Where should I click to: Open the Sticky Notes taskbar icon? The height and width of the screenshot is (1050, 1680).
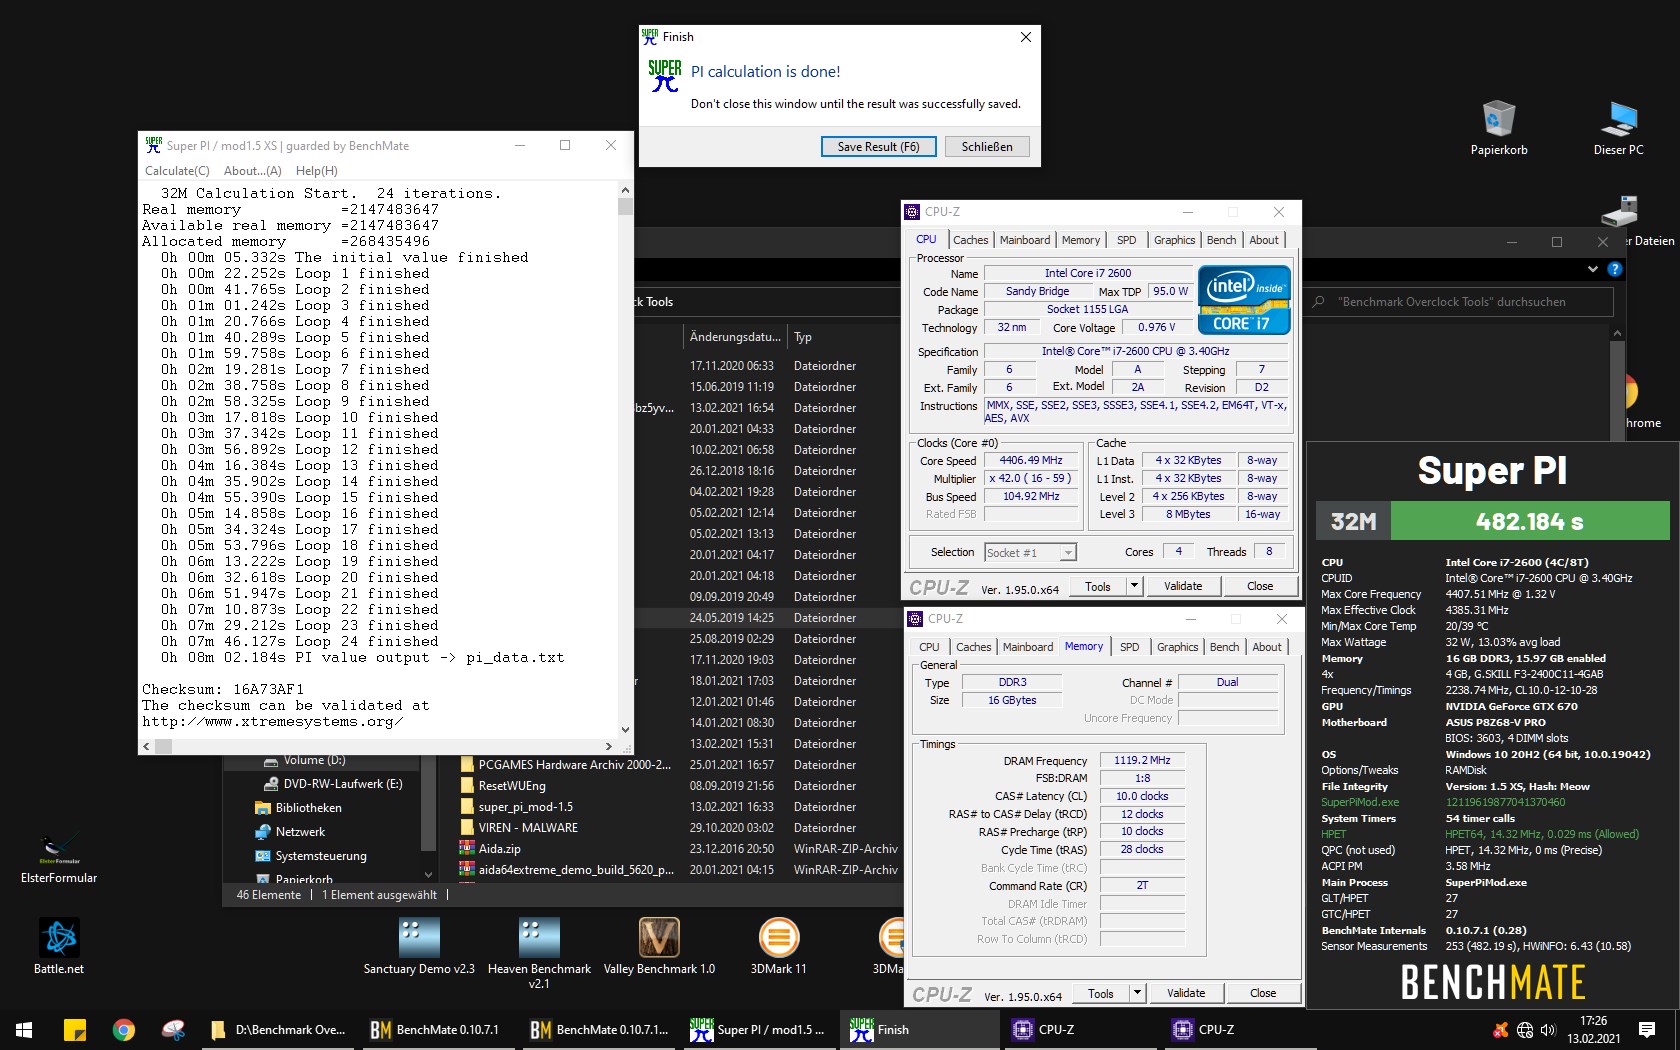(74, 1029)
